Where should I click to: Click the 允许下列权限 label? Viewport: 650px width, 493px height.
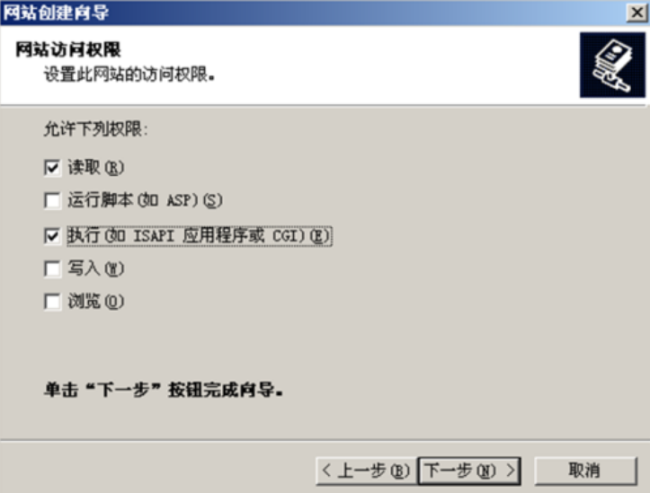96,129
